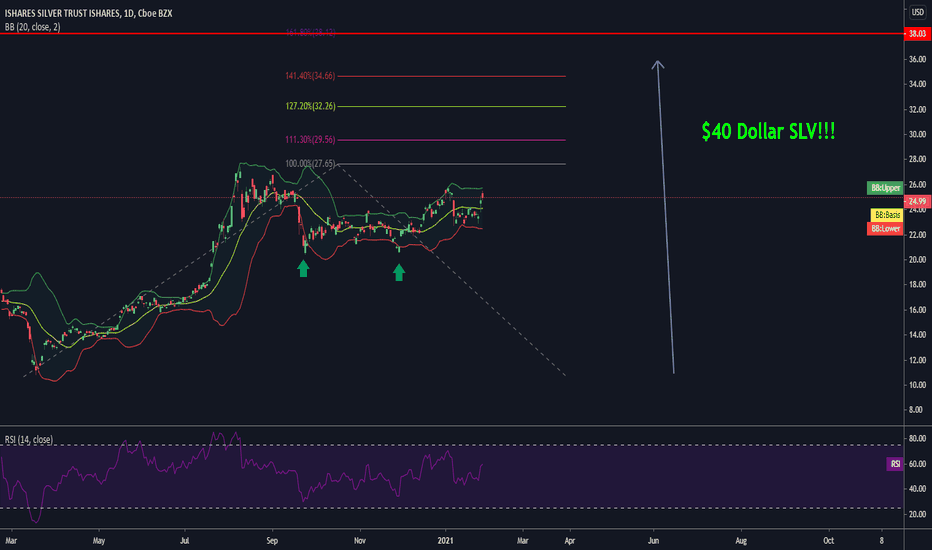Click the Nov label on the time axis
The image size is (932, 550).
click(x=360, y=540)
